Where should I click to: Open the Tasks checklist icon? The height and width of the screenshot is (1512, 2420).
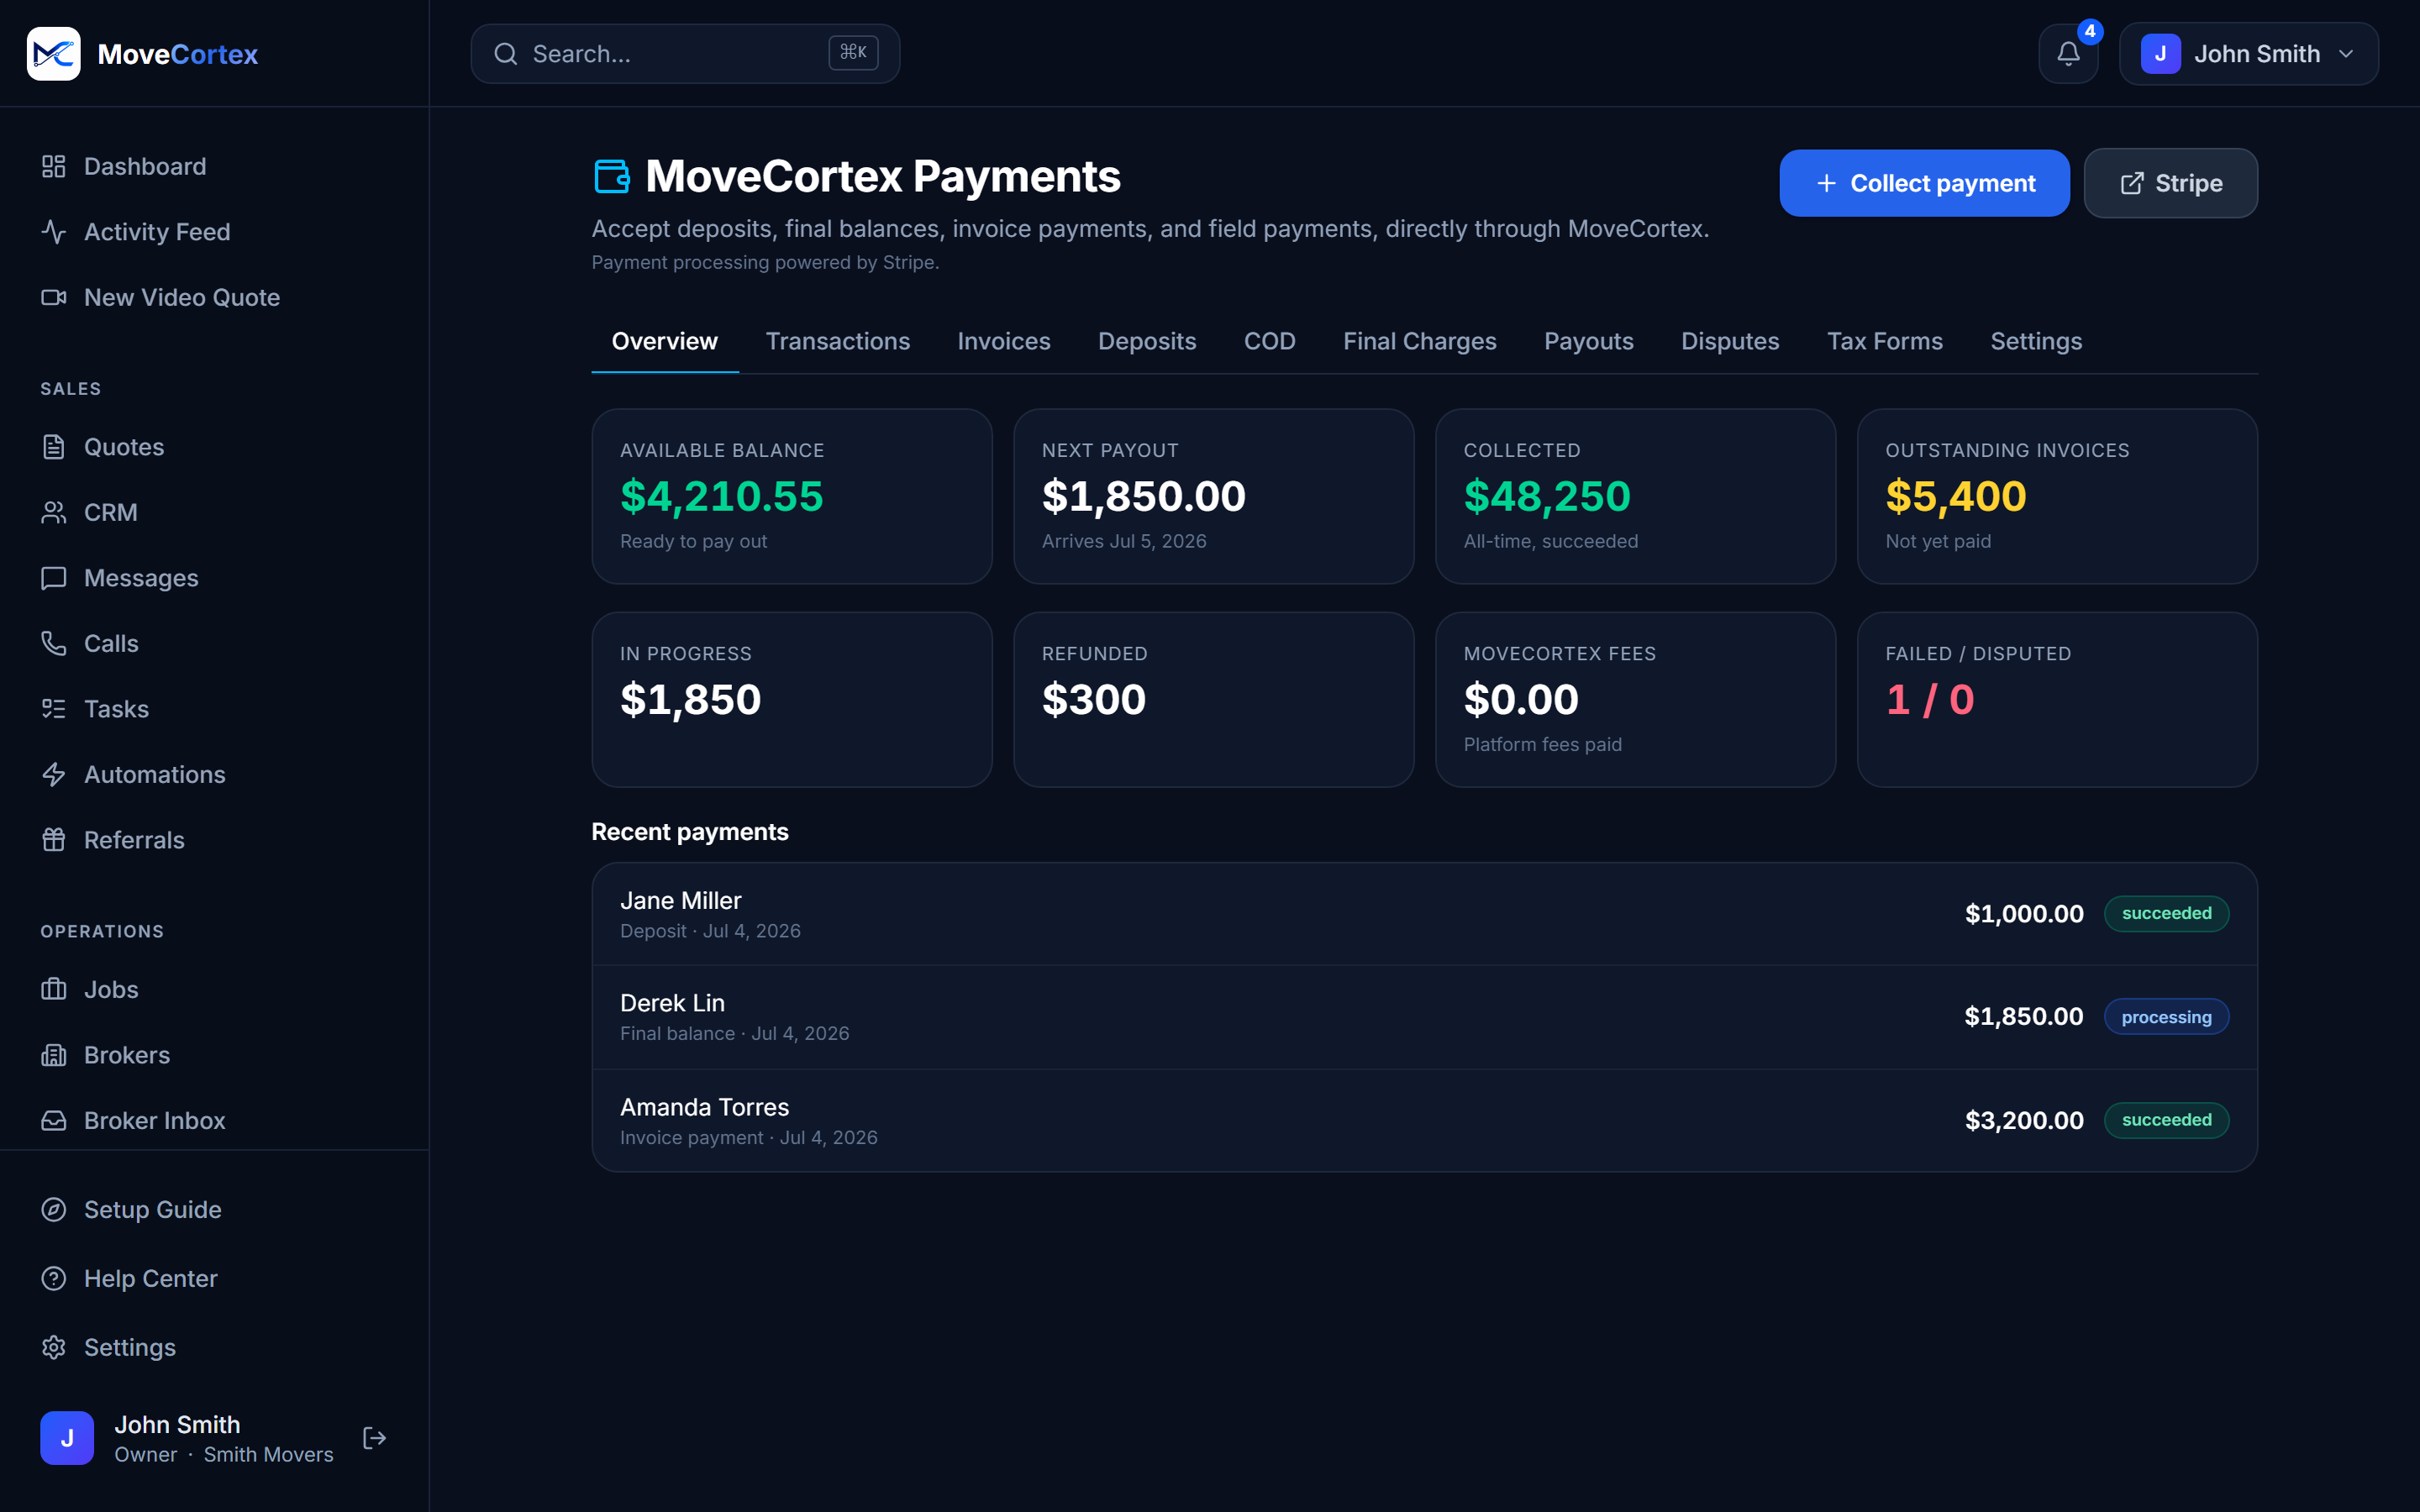(x=54, y=709)
